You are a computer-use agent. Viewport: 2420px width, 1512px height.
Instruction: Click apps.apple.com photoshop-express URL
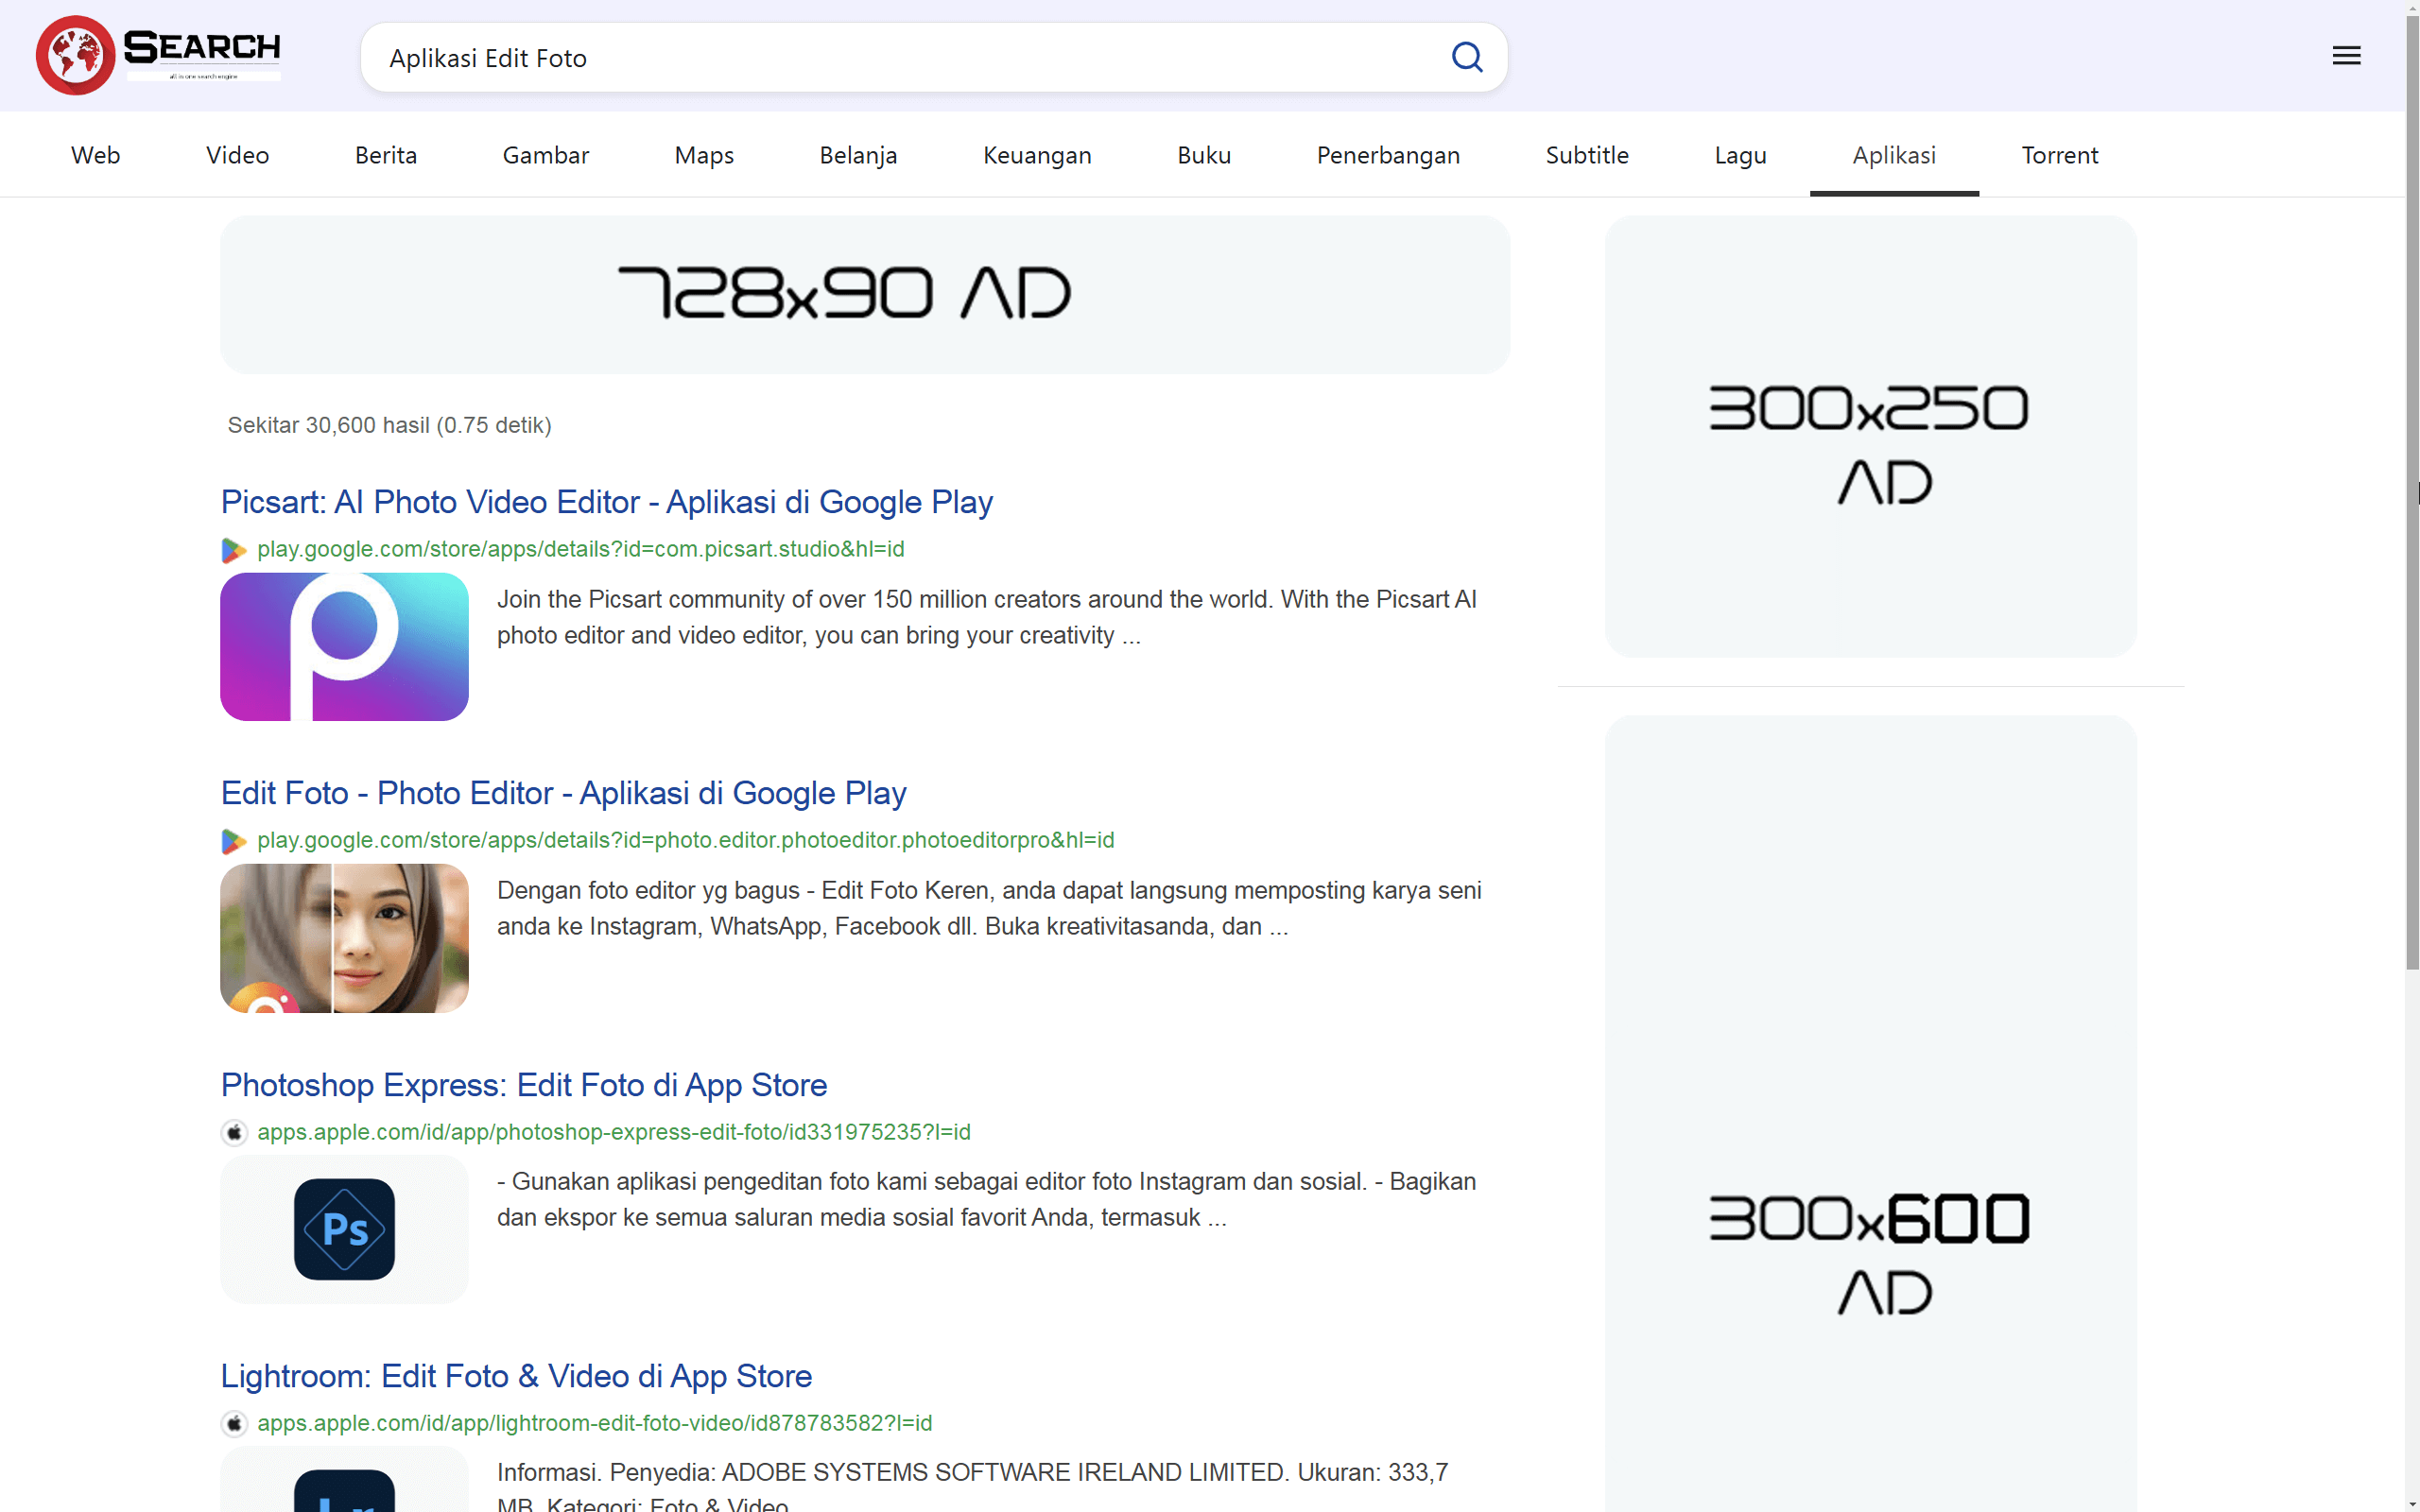point(613,1132)
